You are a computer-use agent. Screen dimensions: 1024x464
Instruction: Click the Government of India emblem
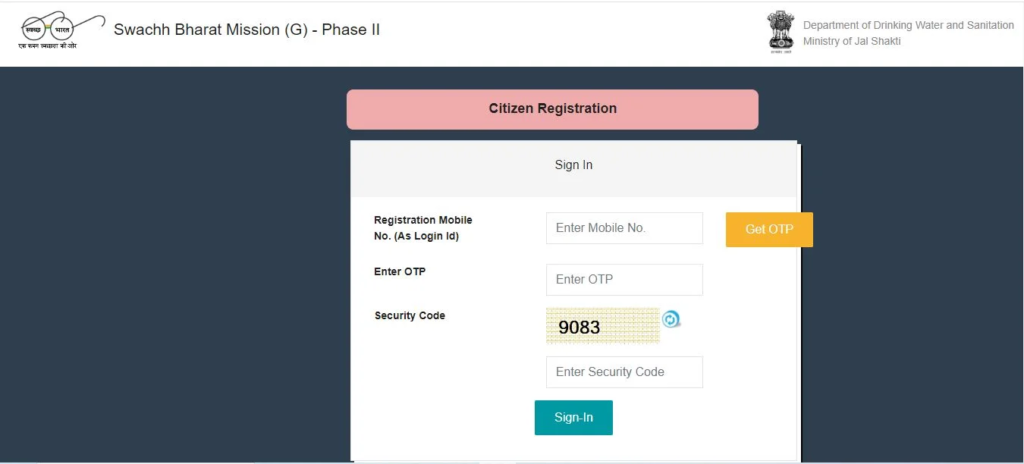pos(780,29)
